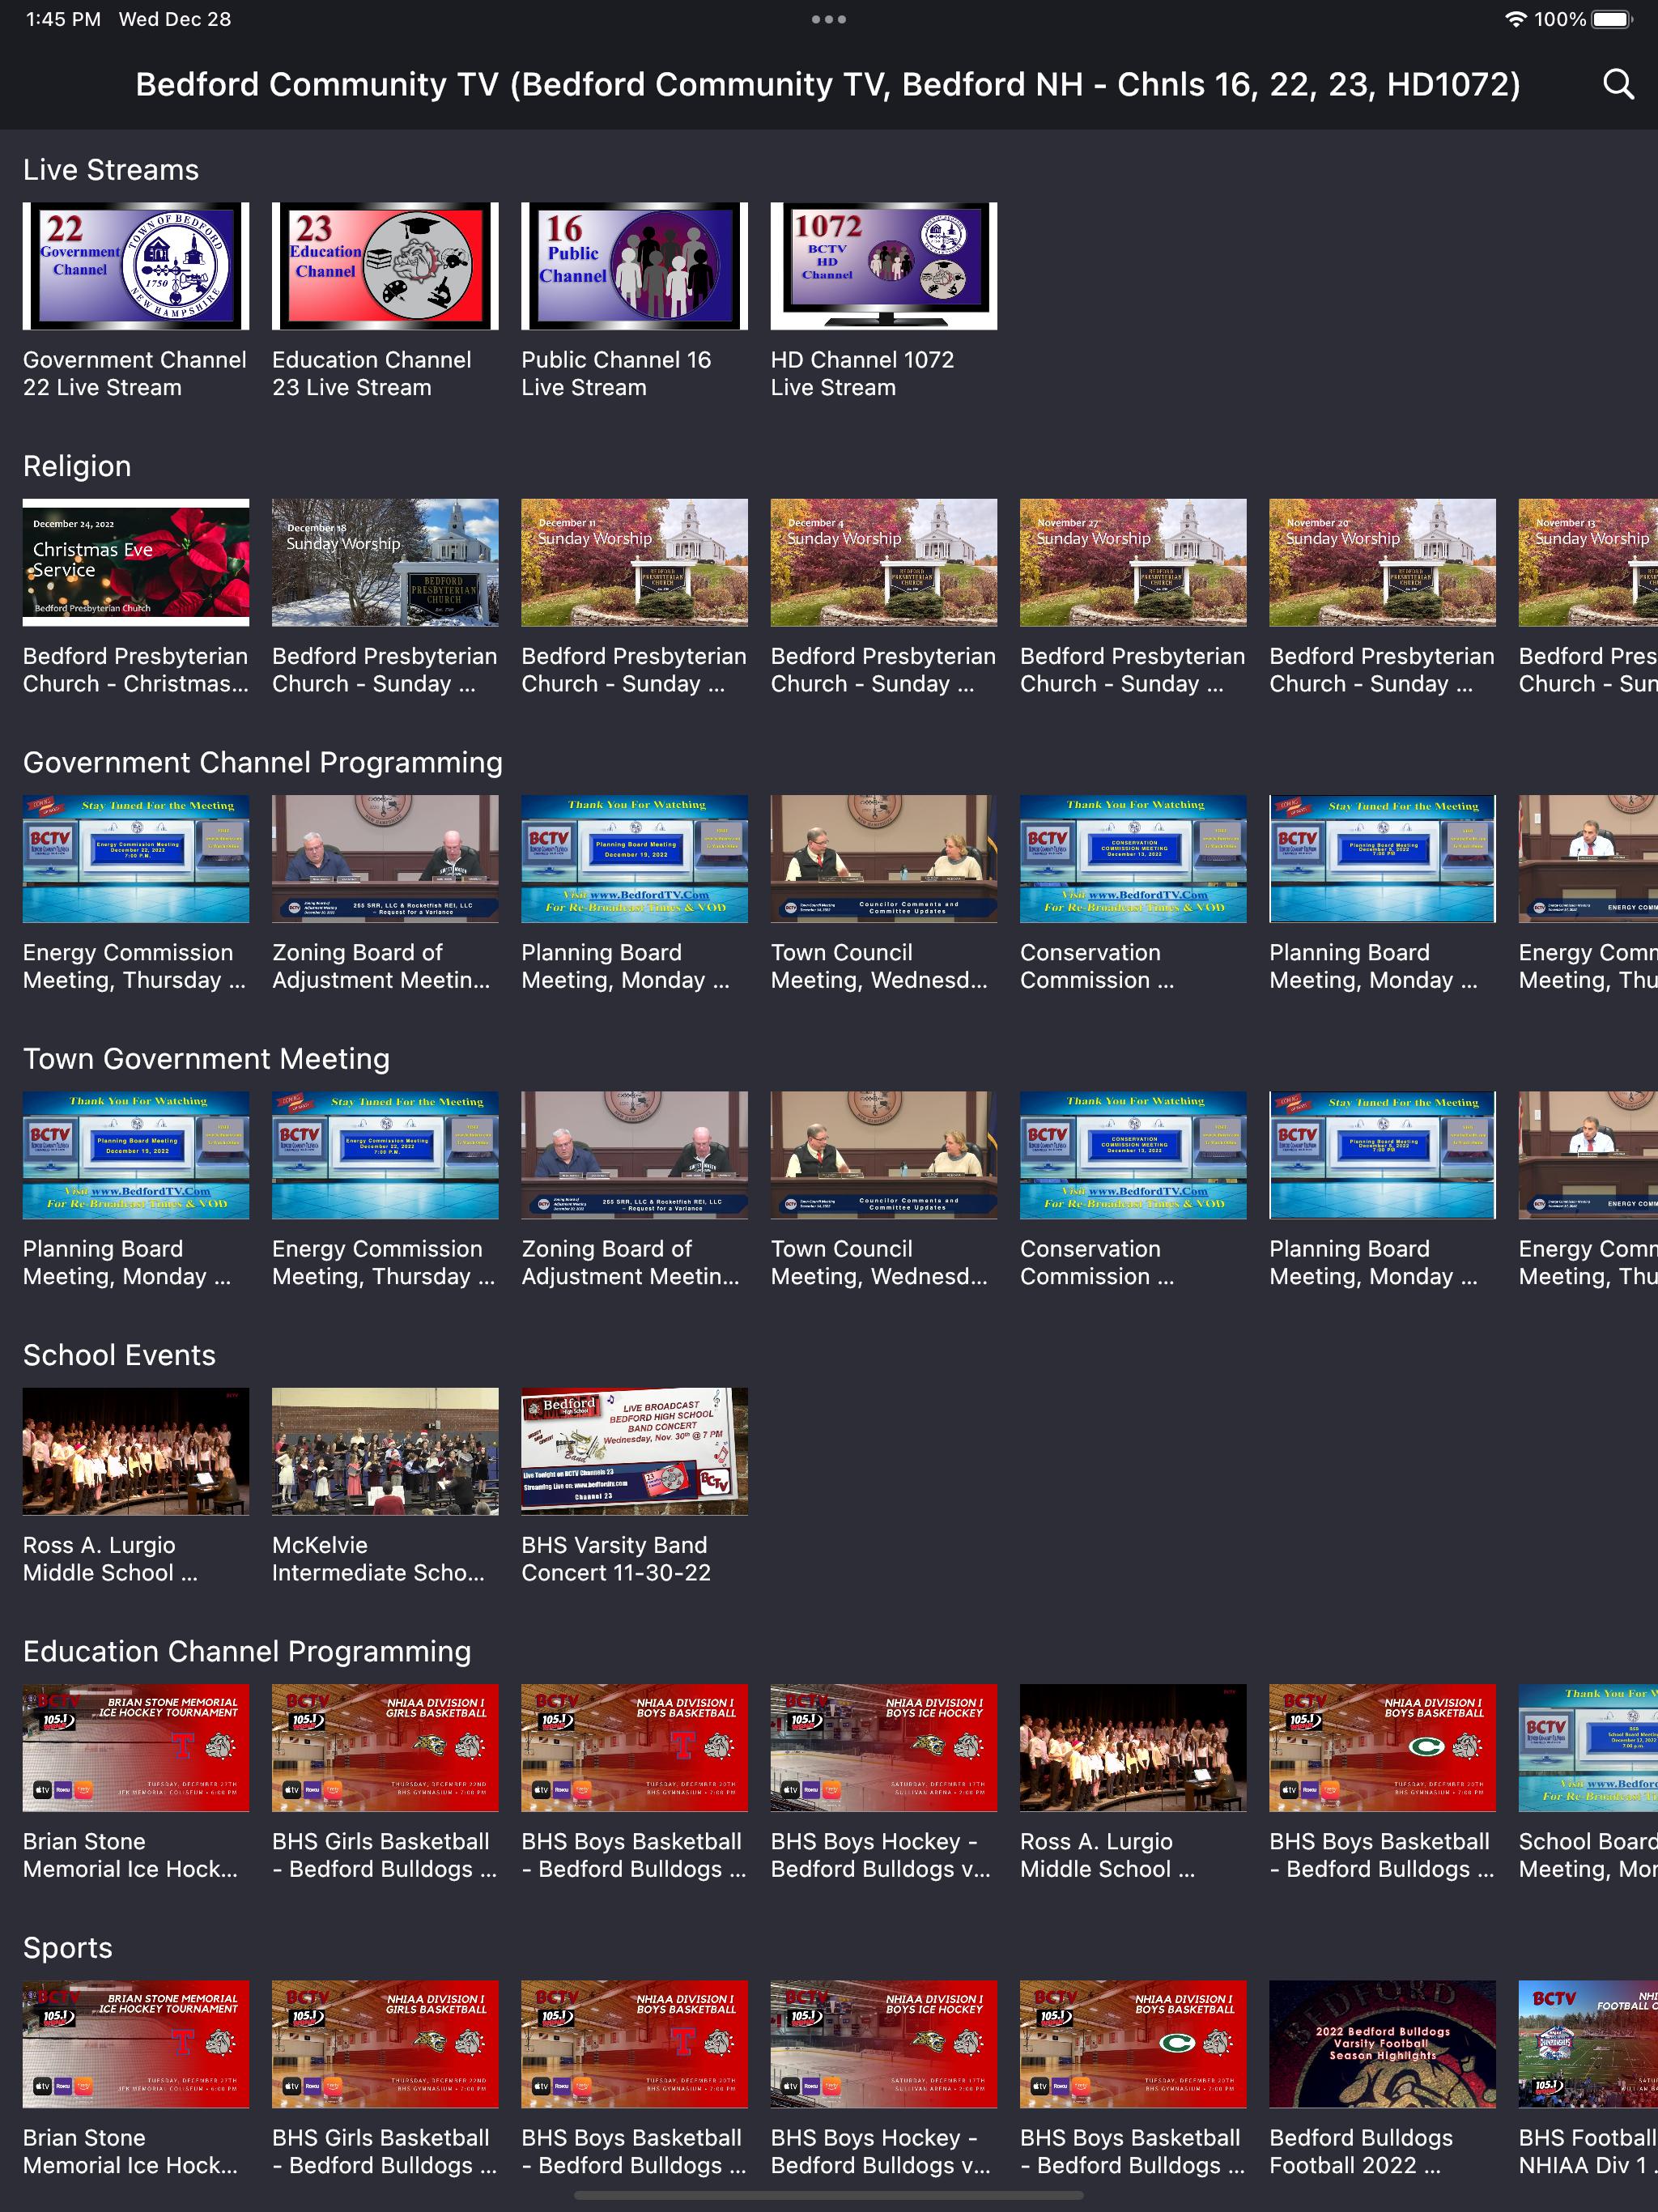
Task: Play December 11 Sunday Worship thumbnail
Action: 634,562
